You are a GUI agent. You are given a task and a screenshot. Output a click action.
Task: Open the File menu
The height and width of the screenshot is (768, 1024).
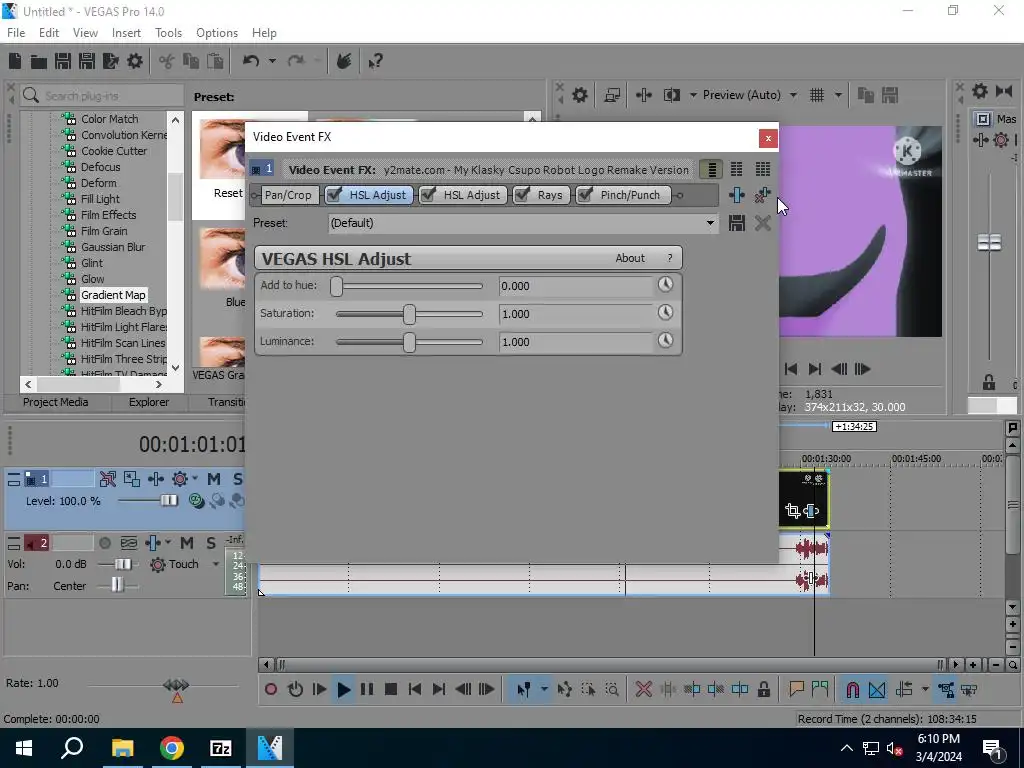(x=16, y=33)
